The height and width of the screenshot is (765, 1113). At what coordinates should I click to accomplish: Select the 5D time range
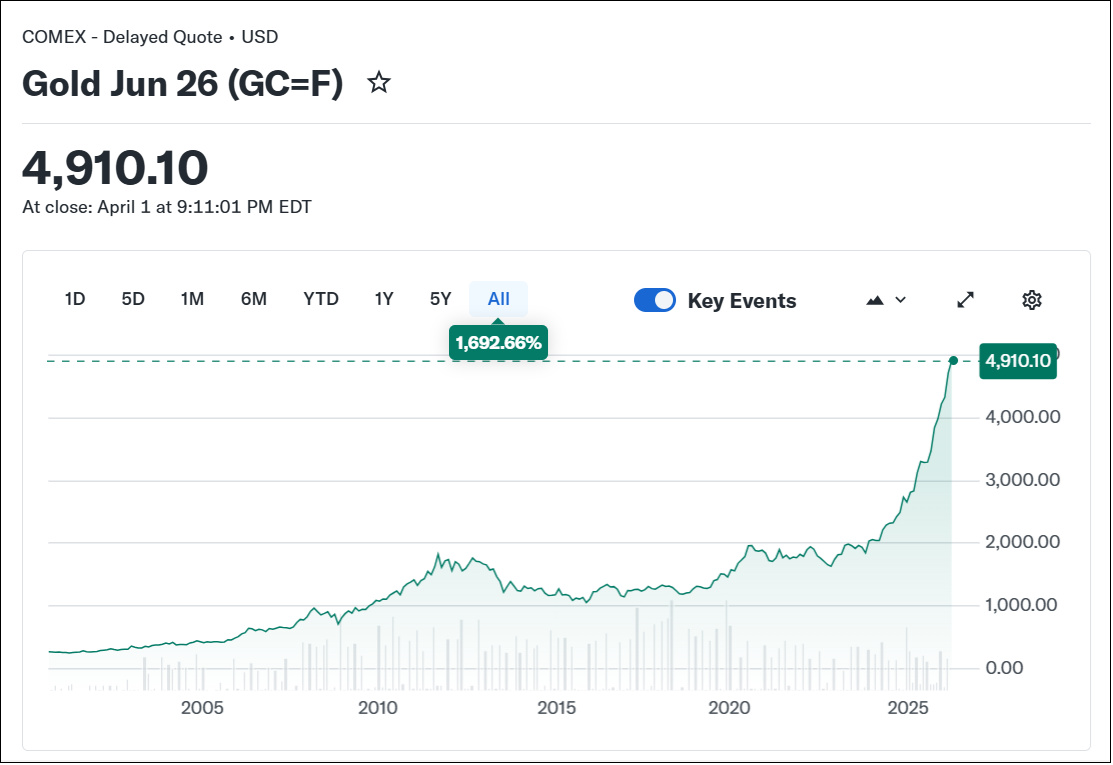[133, 299]
